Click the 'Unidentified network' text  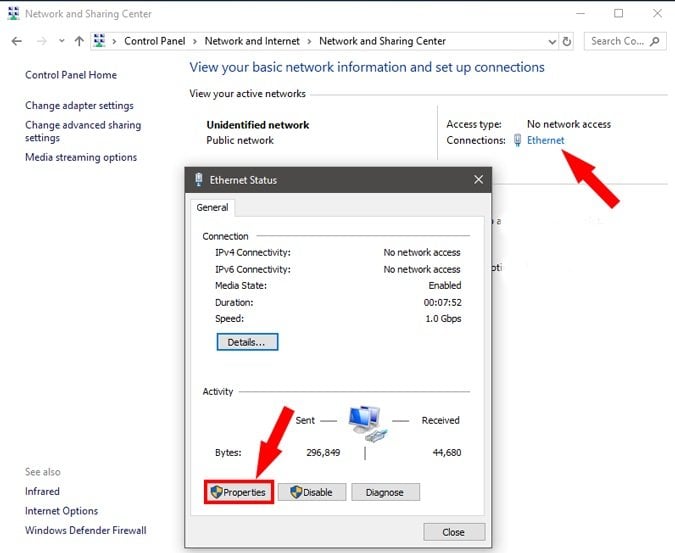258,125
